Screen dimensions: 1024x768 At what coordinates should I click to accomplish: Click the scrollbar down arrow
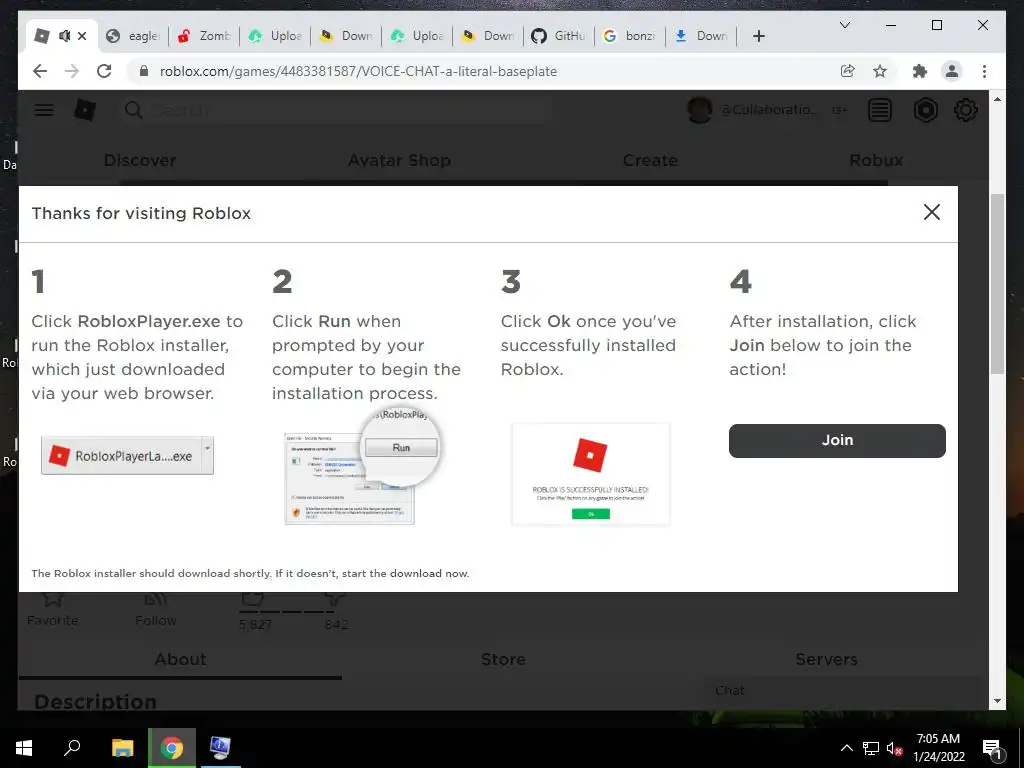(x=997, y=701)
